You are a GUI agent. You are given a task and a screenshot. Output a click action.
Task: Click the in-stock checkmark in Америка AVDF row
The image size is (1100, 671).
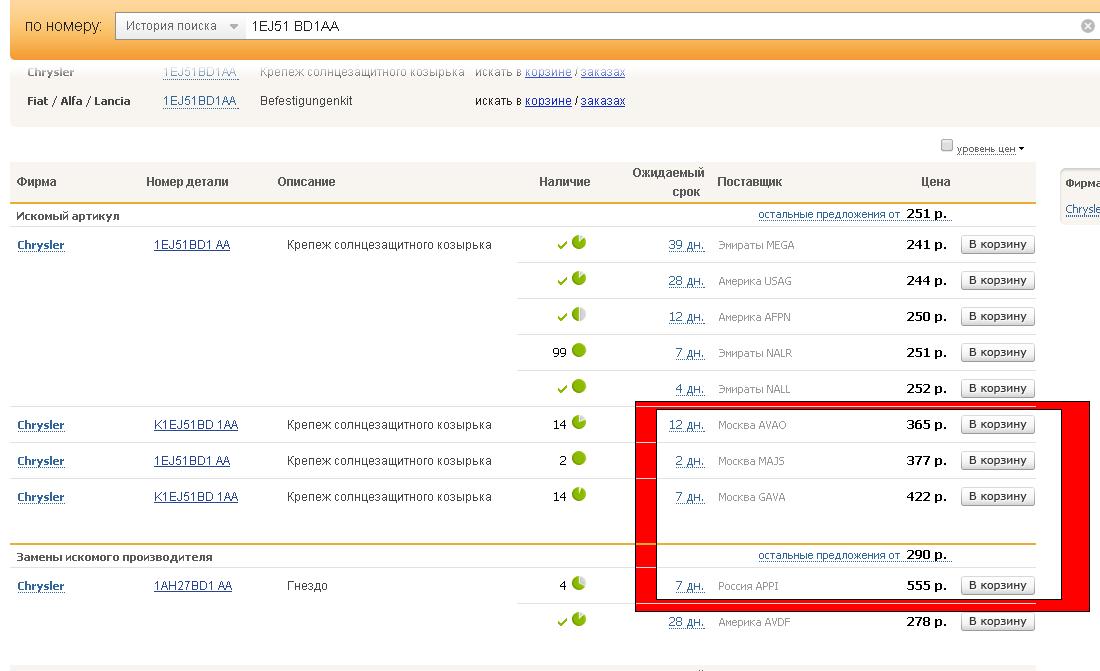tap(562, 622)
